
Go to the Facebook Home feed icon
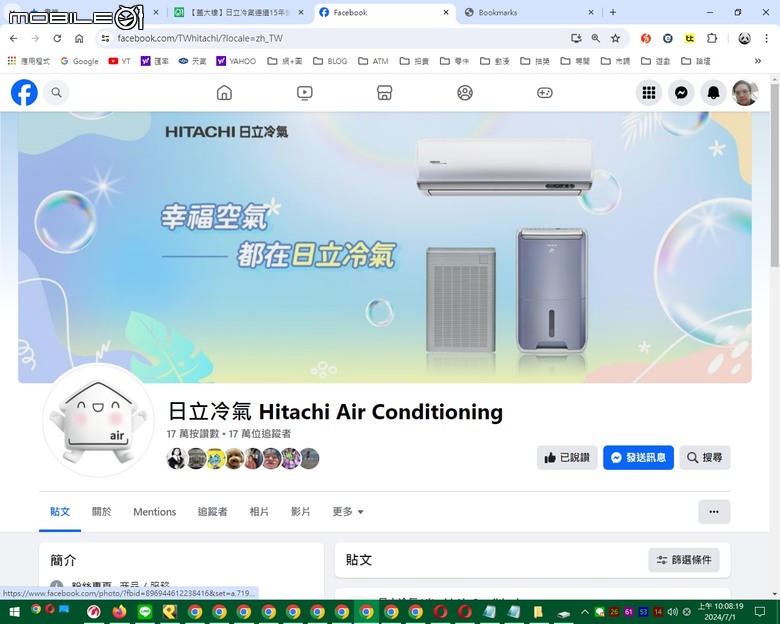224,93
